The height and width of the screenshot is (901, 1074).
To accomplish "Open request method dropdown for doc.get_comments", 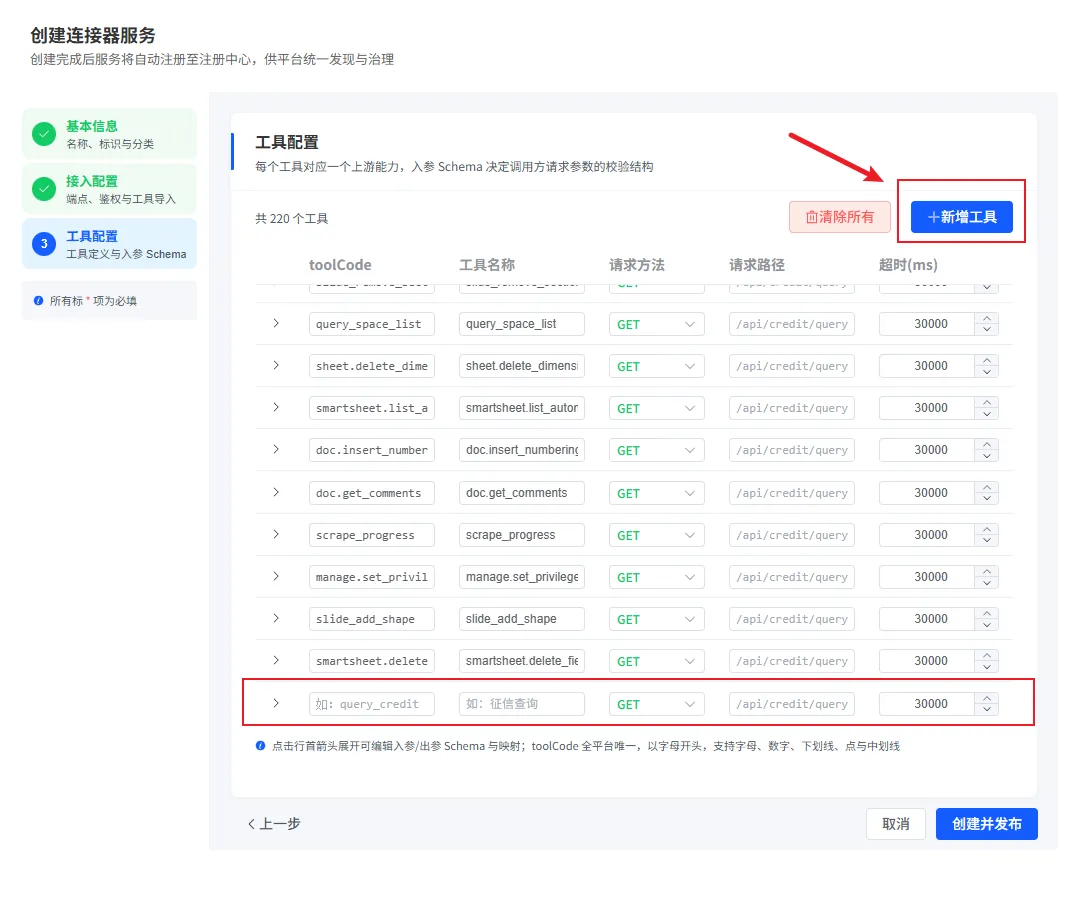I will [656, 493].
